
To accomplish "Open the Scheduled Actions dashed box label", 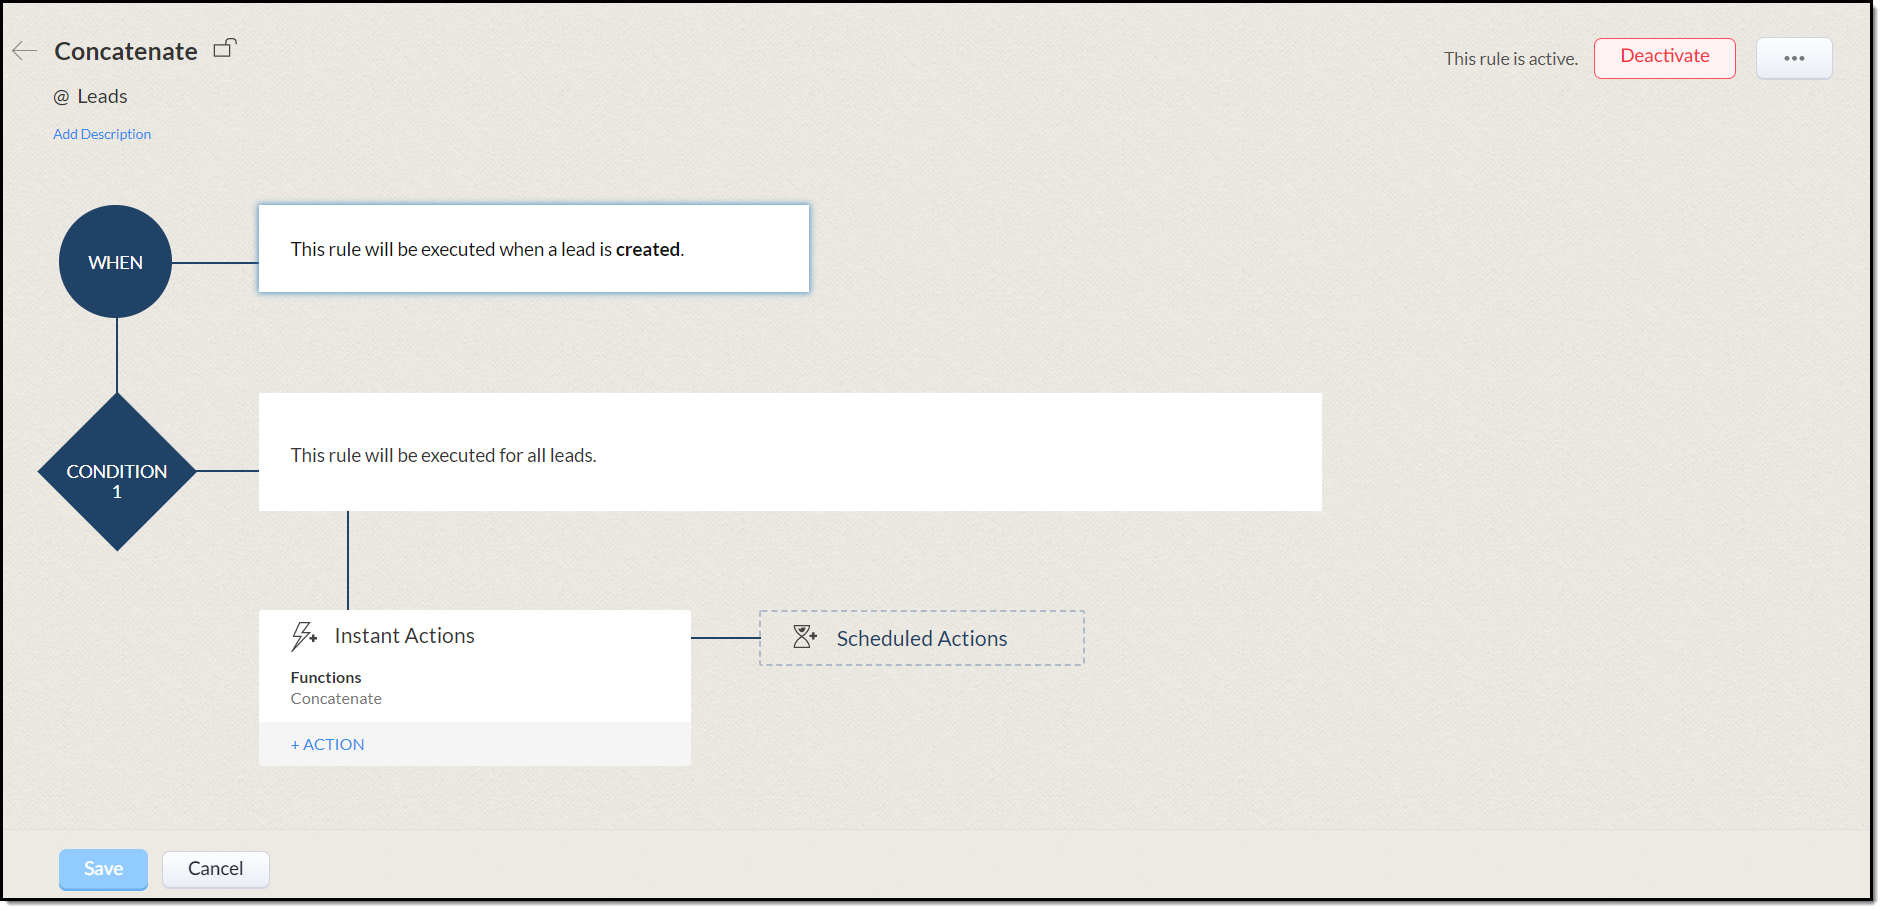I will point(921,638).
